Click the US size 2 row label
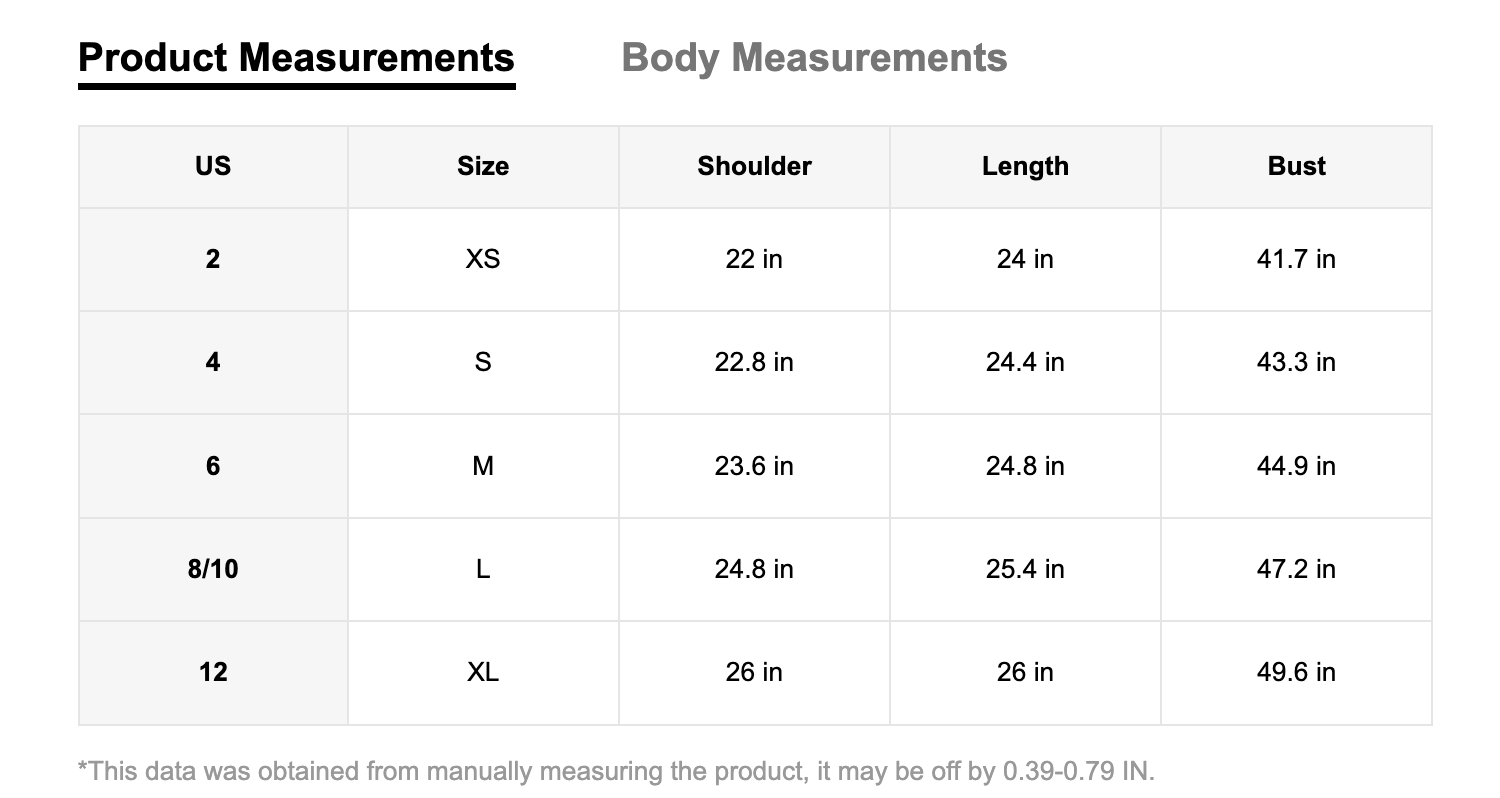 click(x=213, y=259)
